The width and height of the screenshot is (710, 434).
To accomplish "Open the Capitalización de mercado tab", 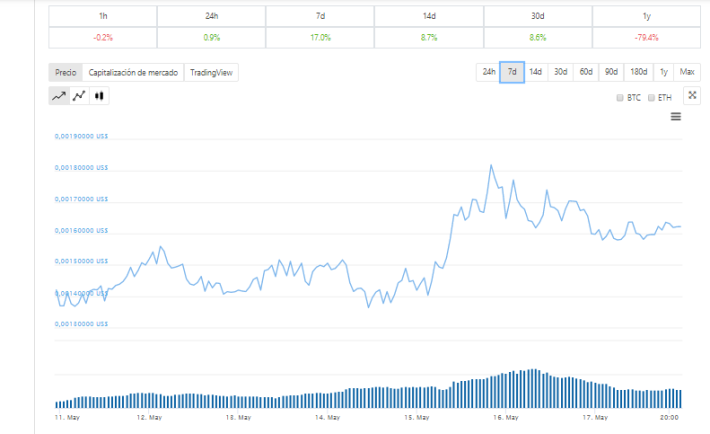I will click(x=133, y=72).
